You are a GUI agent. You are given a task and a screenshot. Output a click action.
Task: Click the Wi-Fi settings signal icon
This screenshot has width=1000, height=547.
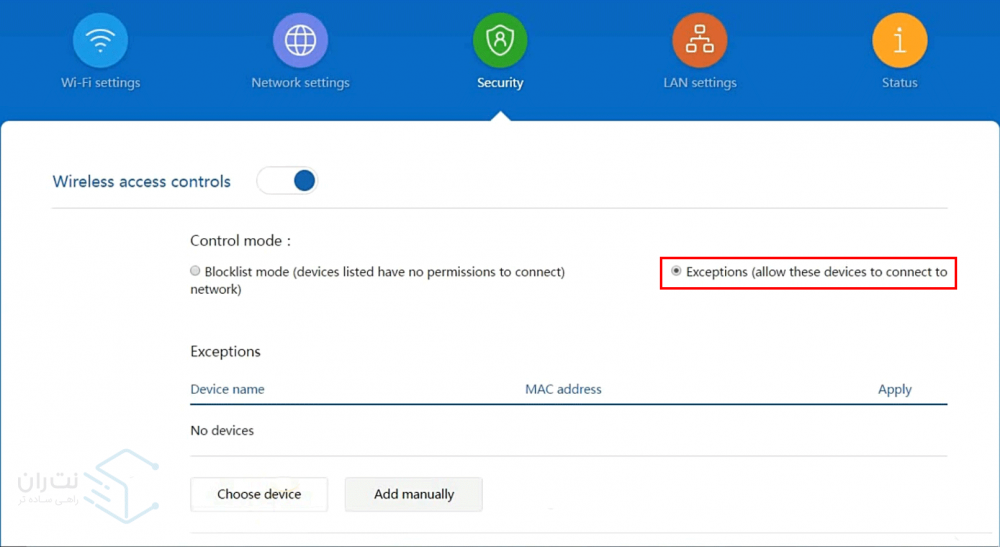pos(100,41)
